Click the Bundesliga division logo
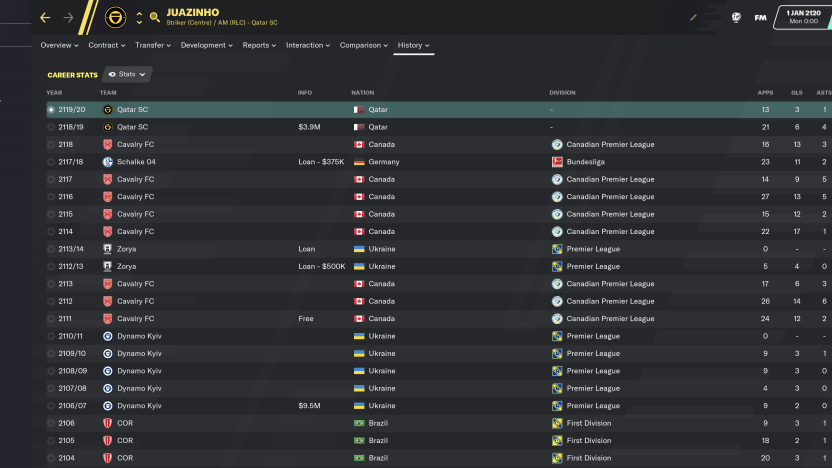This screenshot has height=468, width=832. 557,162
